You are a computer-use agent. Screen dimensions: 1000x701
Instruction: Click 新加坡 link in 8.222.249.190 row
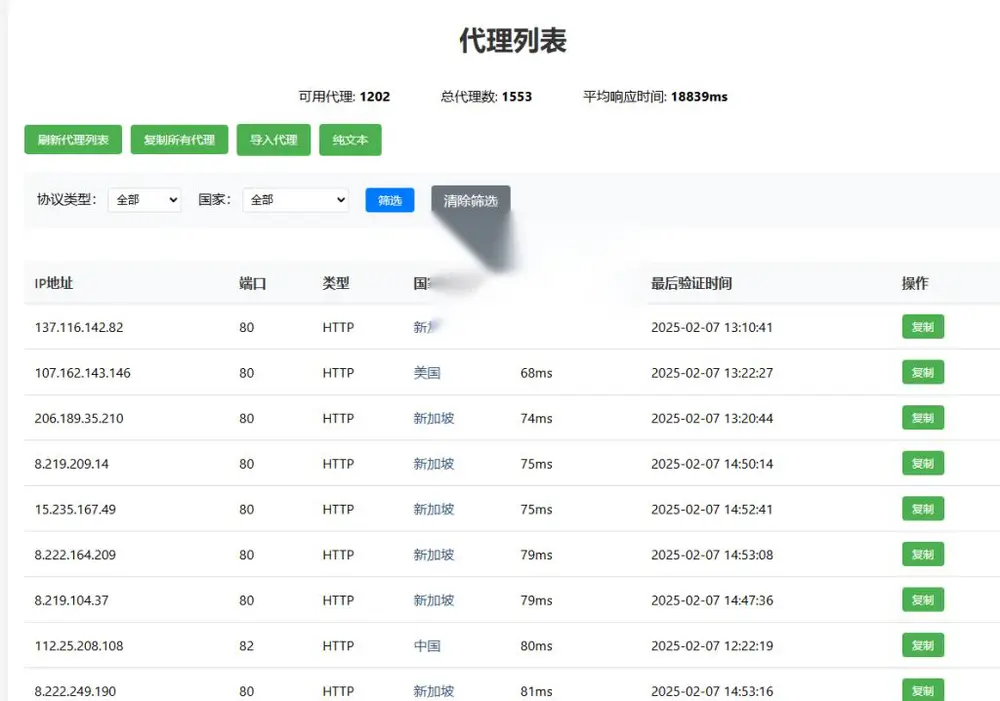(x=434, y=691)
